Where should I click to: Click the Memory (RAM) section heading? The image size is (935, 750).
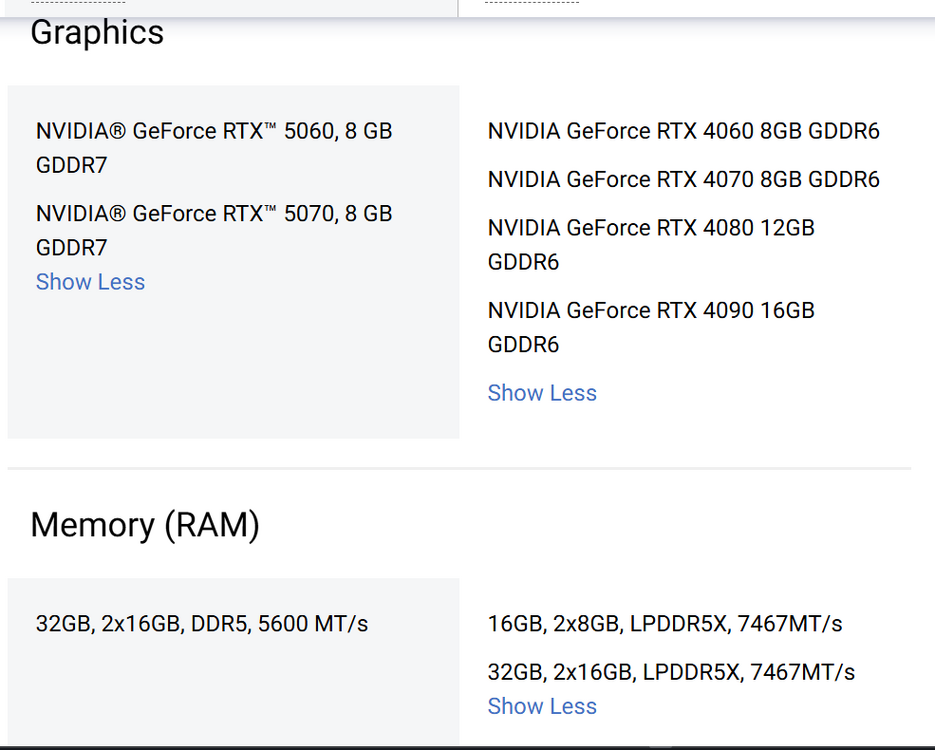coord(145,525)
